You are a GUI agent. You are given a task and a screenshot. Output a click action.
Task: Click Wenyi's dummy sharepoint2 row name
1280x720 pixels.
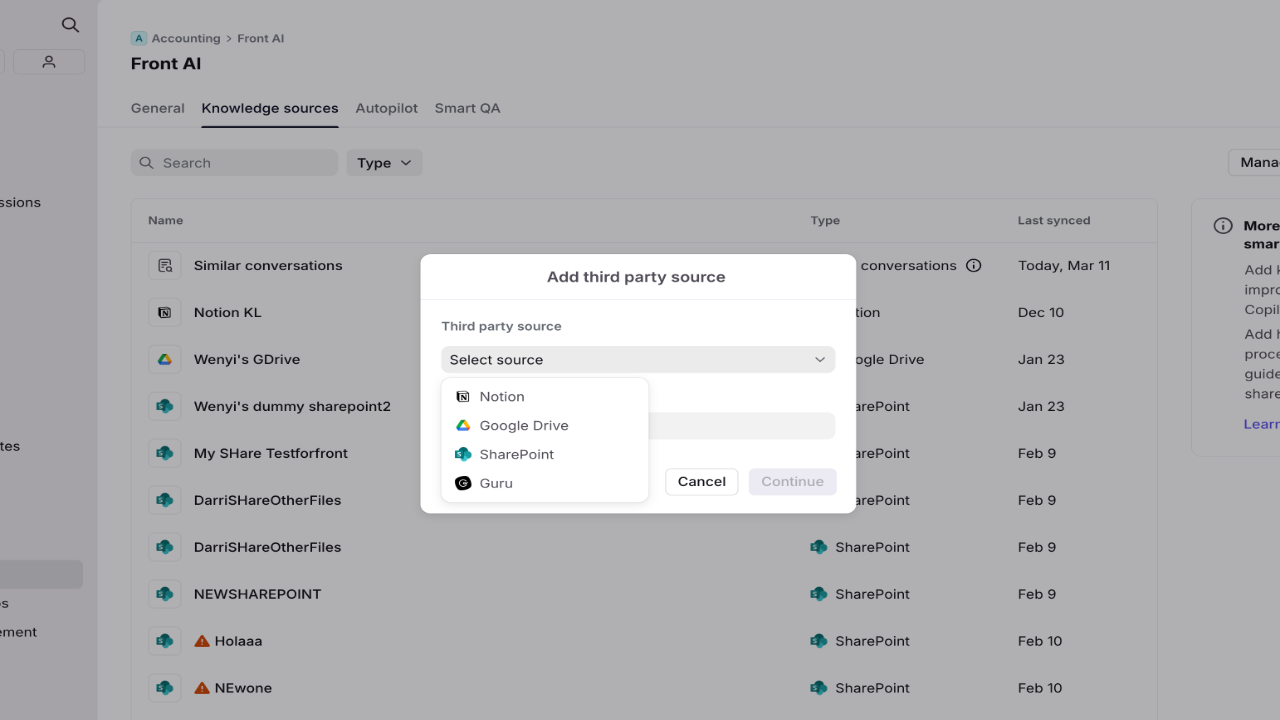point(292,406)
